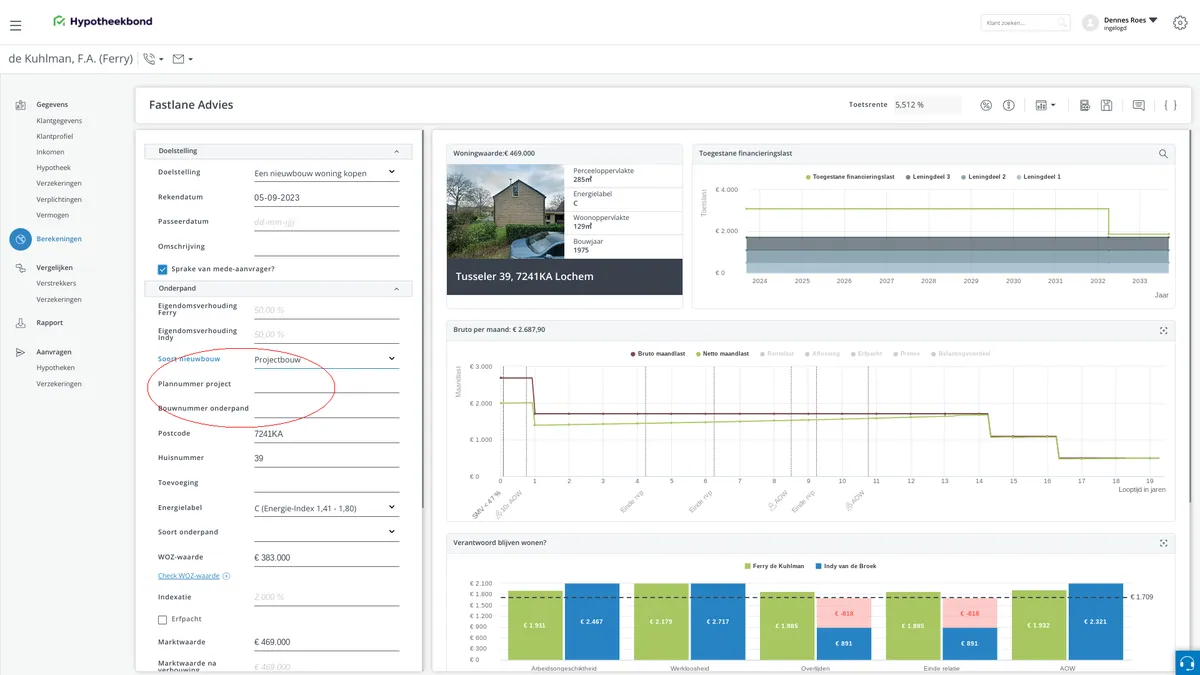Open the chart view dropdown icon
1200x675 pixels.
click(x=1045, y=105)
